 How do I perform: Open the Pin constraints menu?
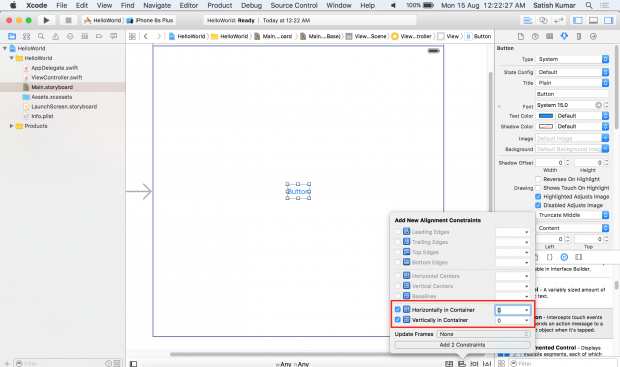coord(474,364)
